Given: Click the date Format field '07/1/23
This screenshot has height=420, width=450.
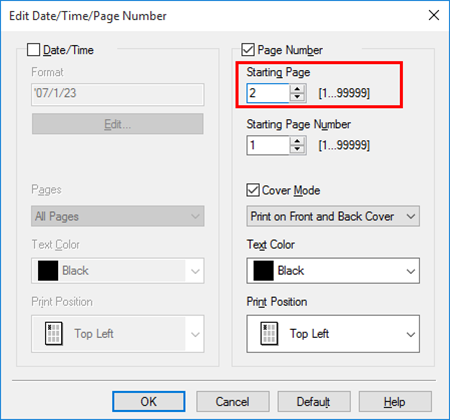Looking at the screenshot, I should [118, 94].
